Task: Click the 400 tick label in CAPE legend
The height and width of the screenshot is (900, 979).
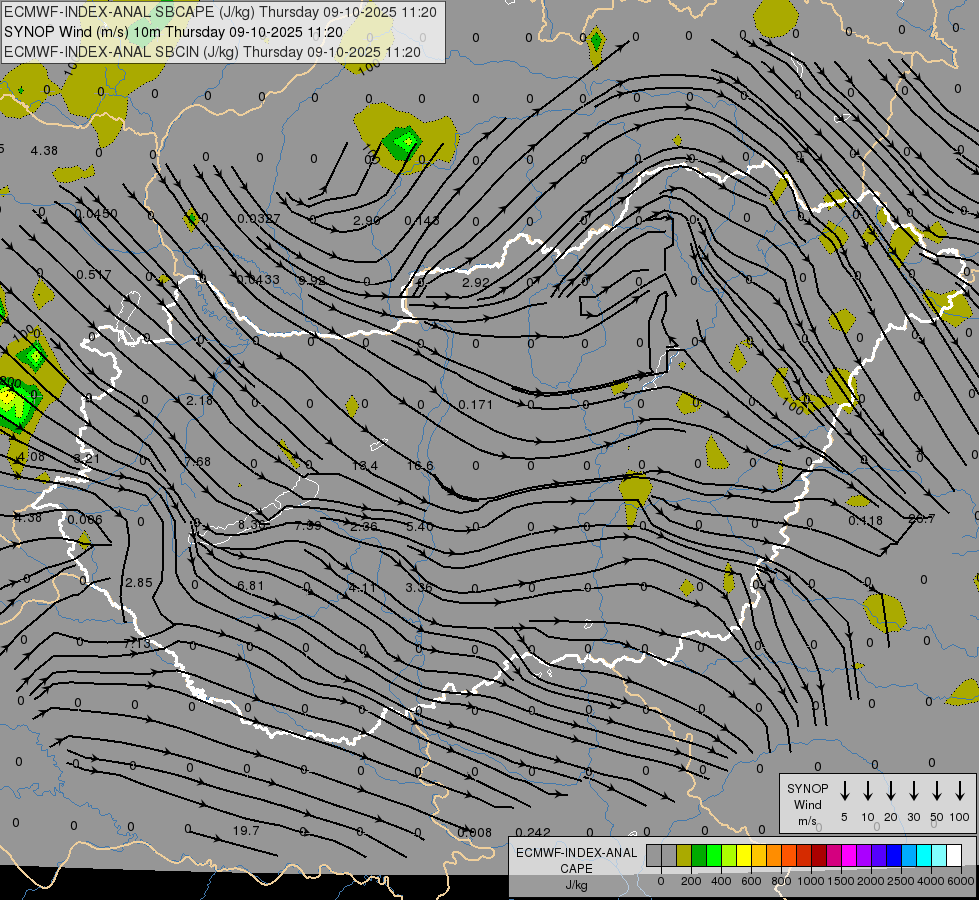Action: tap(721, 881)
